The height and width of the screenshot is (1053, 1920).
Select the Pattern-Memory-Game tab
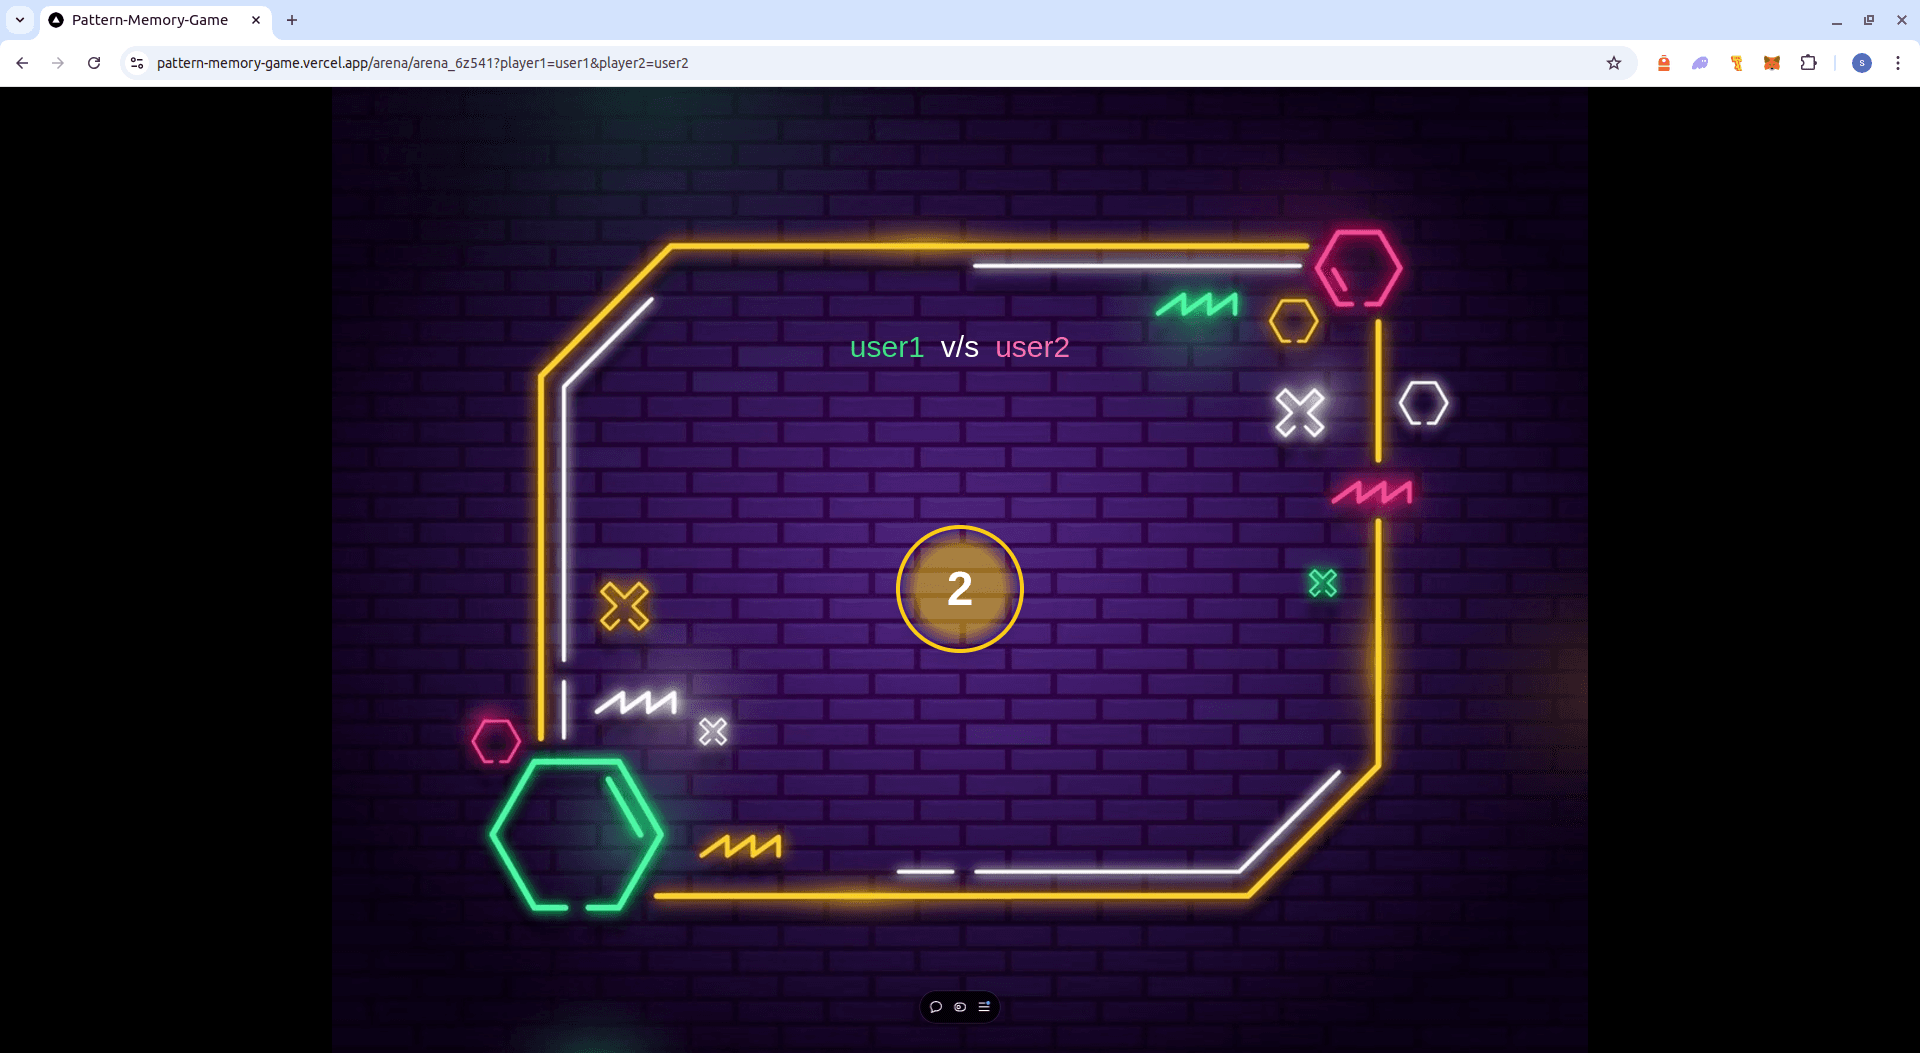(x=155, y=20)
